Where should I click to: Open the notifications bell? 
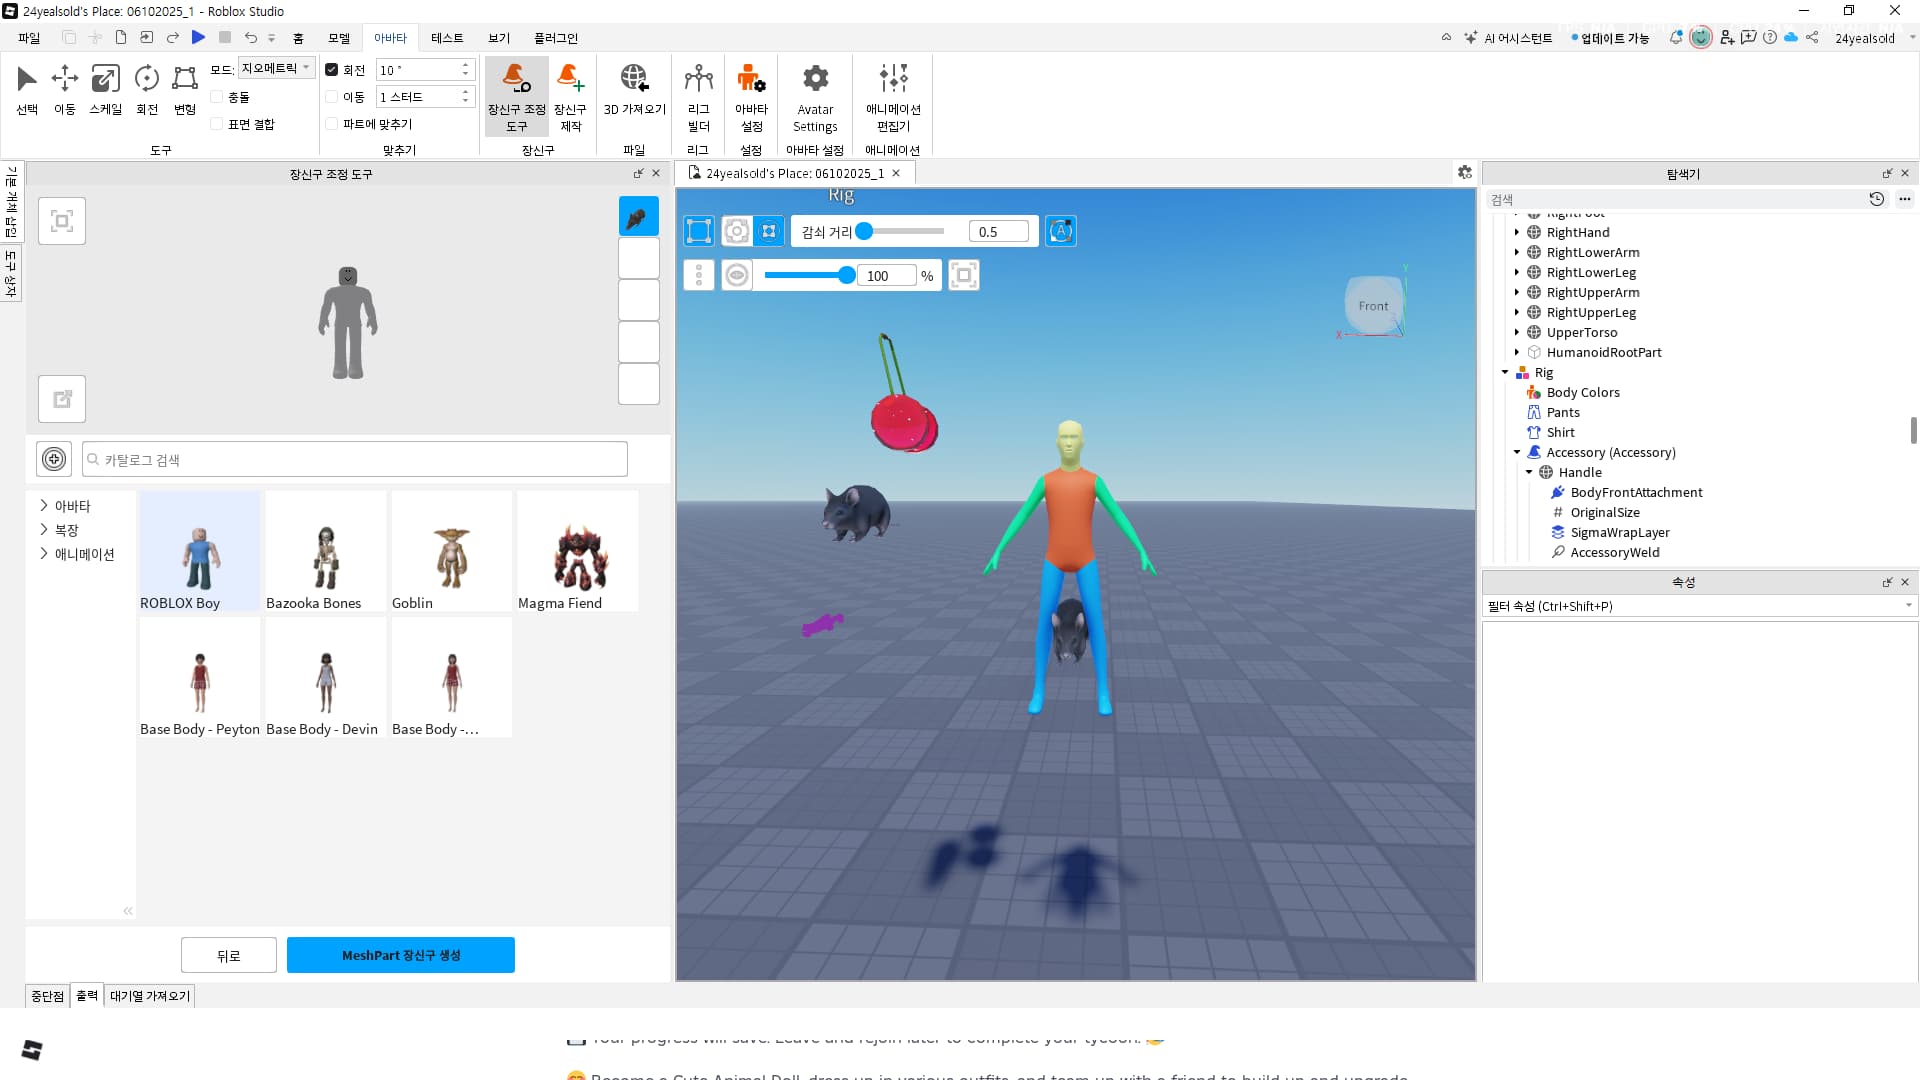pos(1676,37)
